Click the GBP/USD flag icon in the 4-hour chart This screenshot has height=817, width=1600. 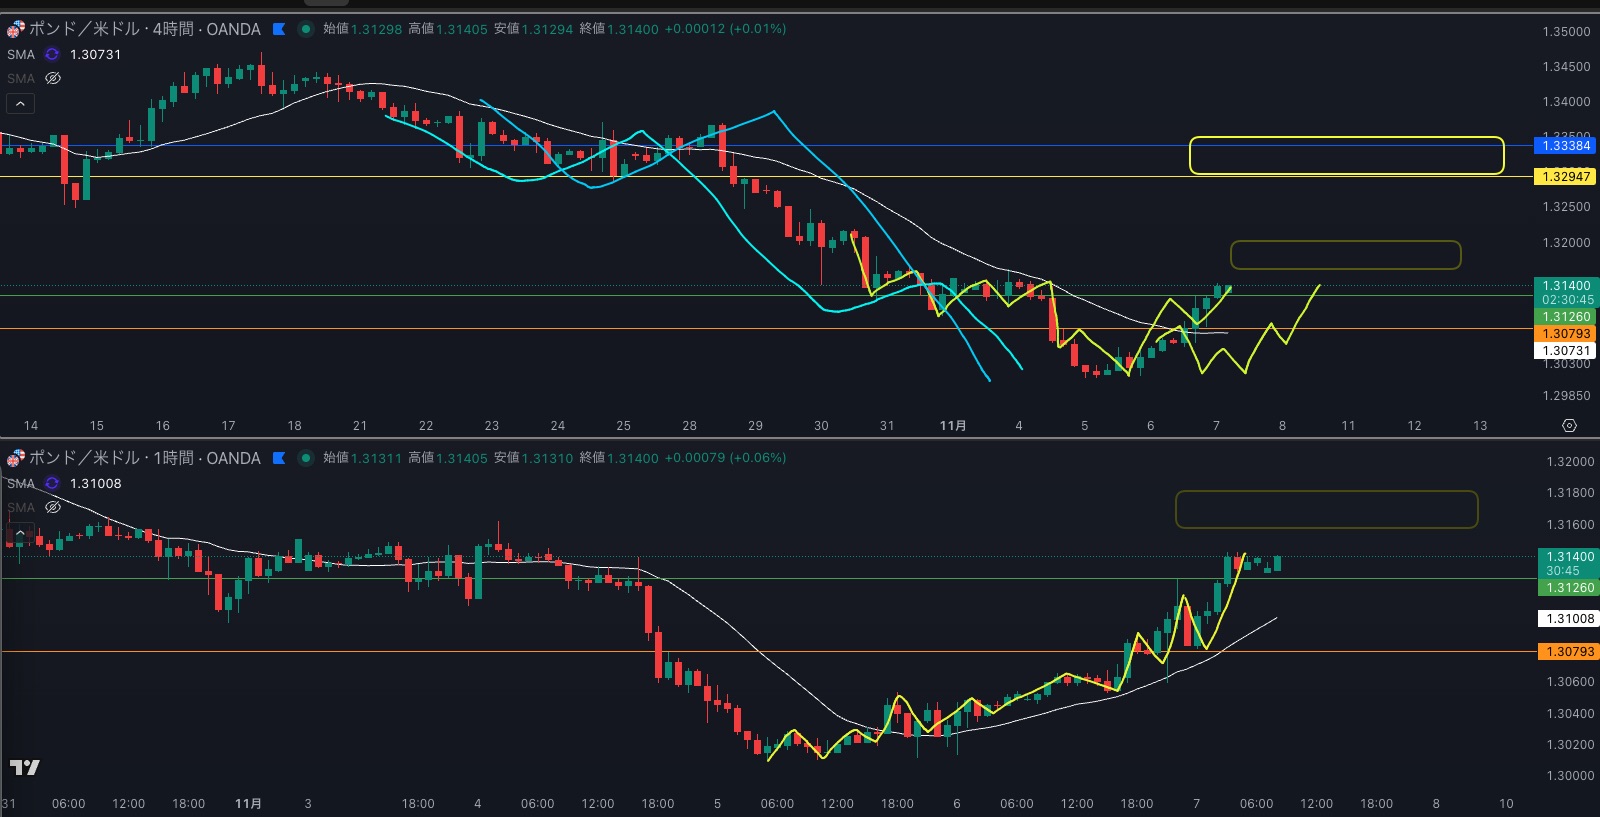tap(15, 29)
